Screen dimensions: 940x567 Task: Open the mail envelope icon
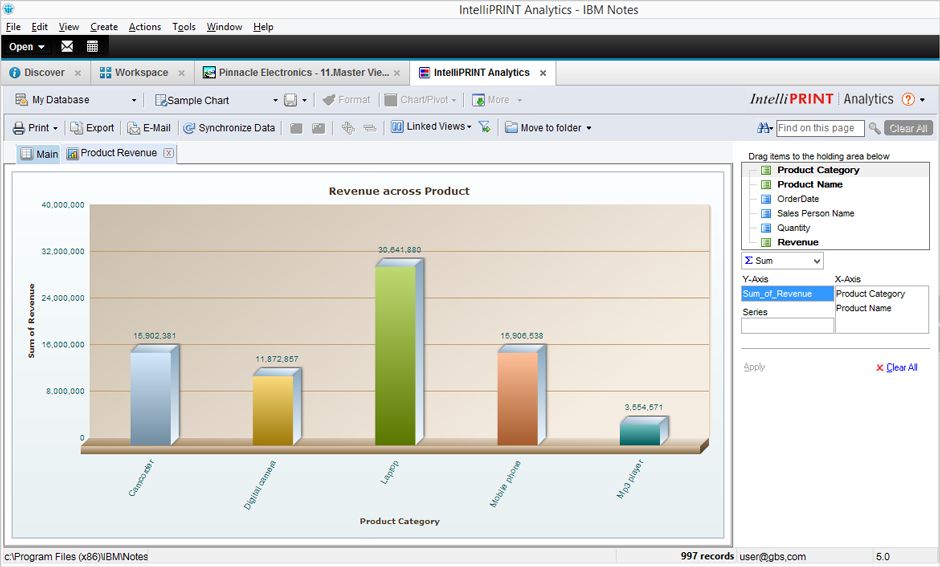(67, 46)
